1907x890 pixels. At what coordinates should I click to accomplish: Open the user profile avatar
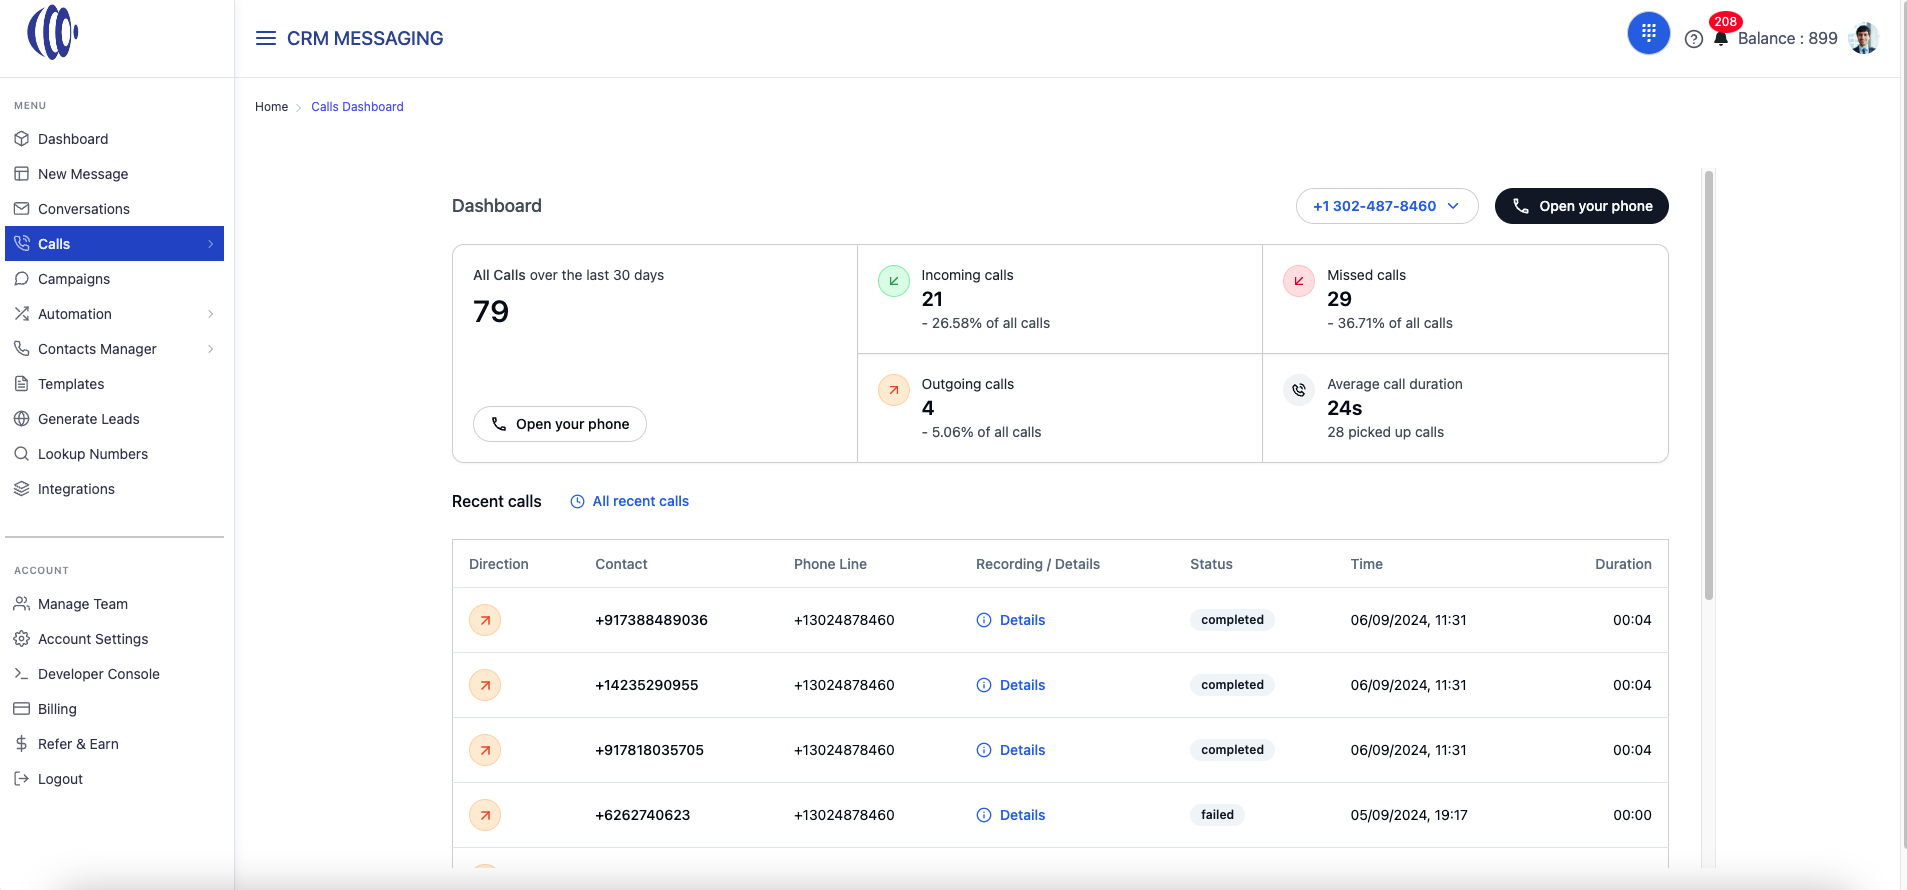(x=1864, y=38)
